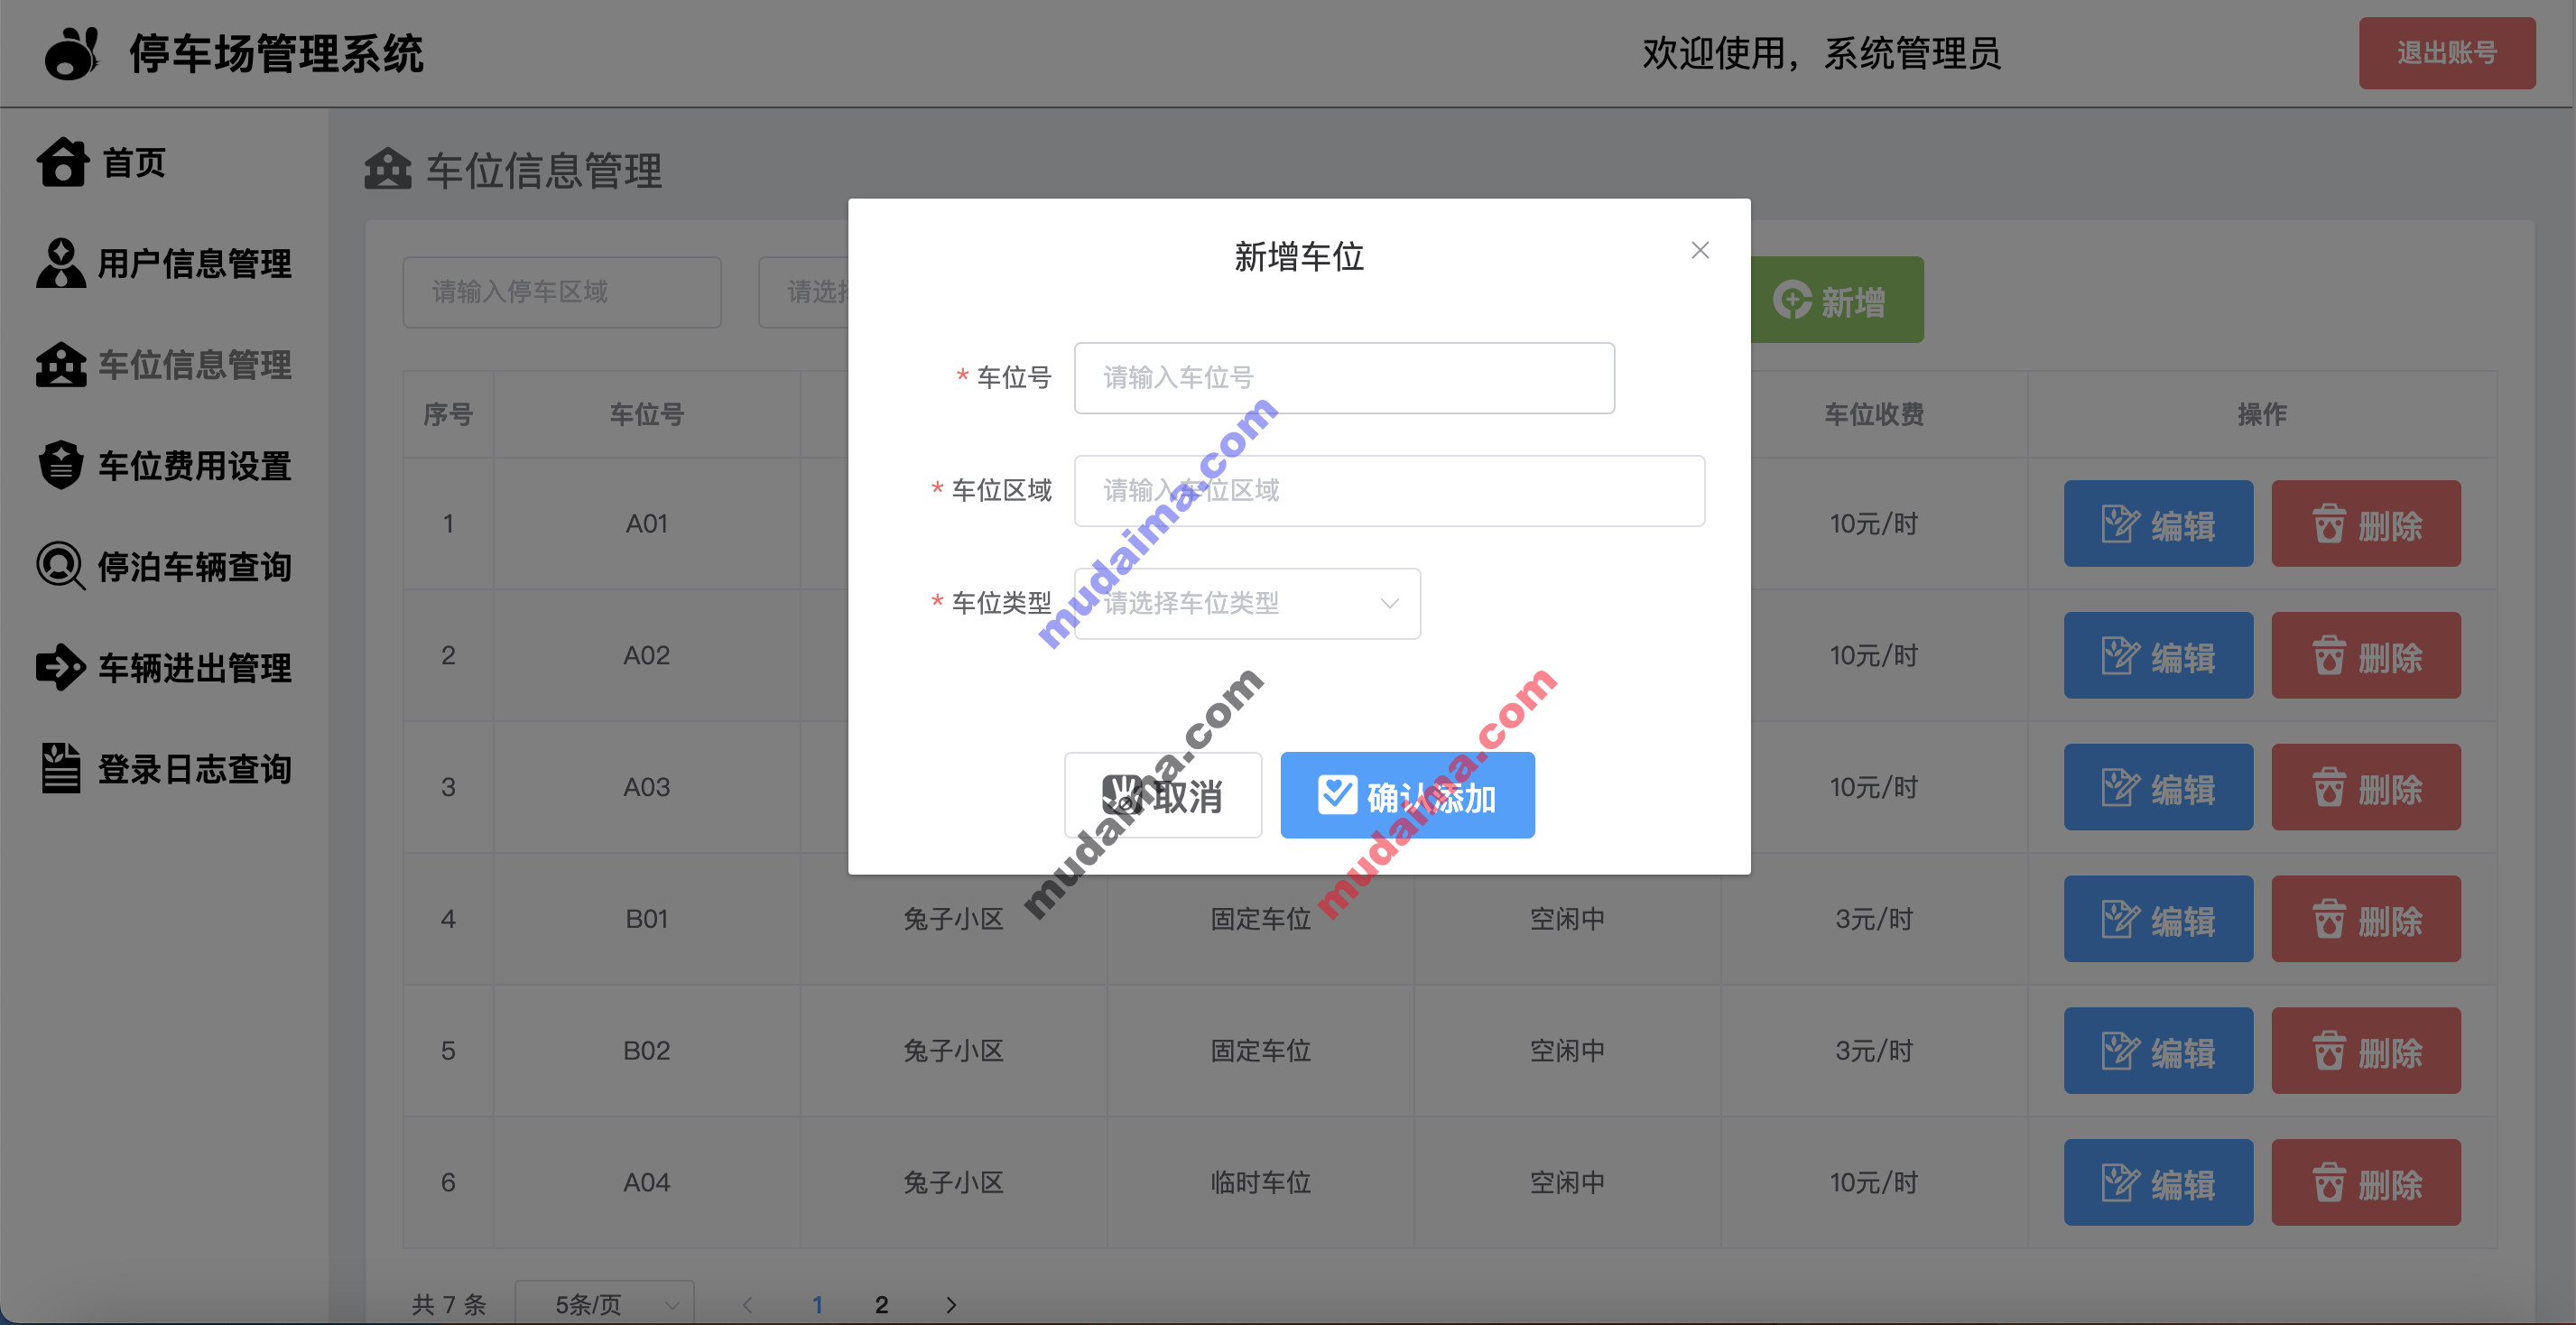Click the previous page arrow
This screenshot has height=1325, width=2576.
pyautogui.click(x=747, y=1304)
